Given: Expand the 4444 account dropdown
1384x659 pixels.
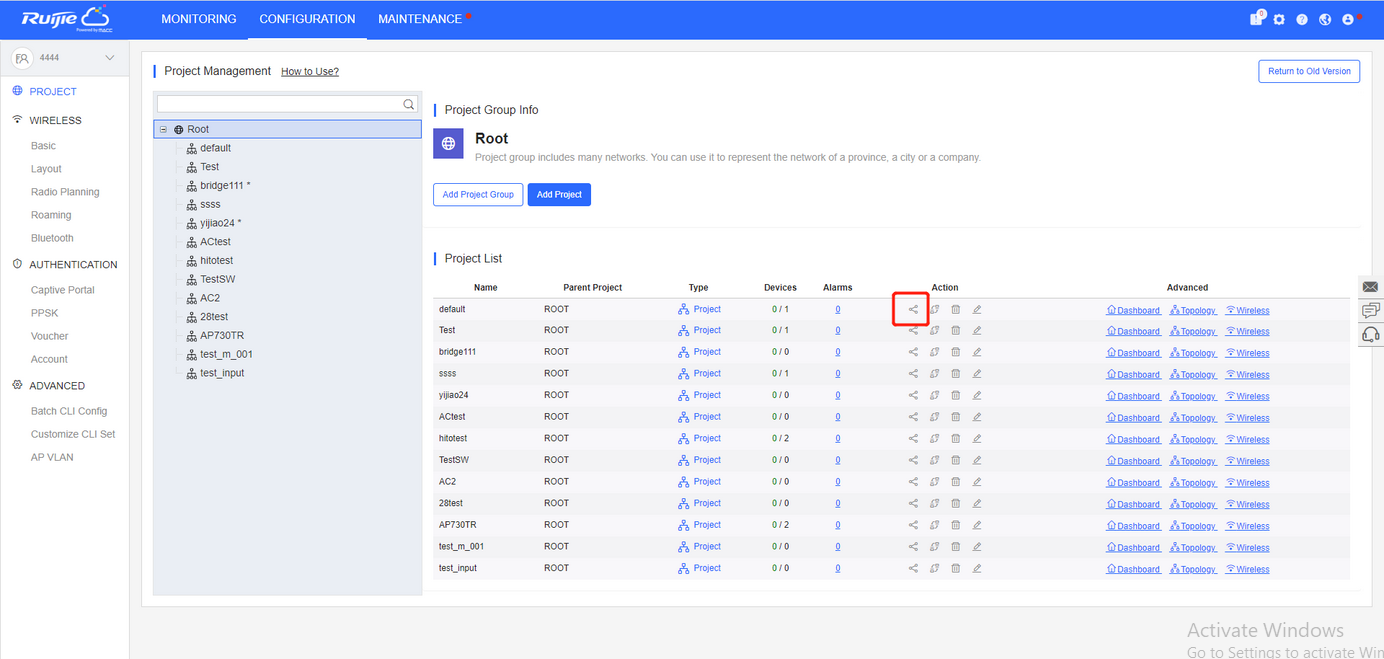Looking at the screenshot, I should [109, 58].
